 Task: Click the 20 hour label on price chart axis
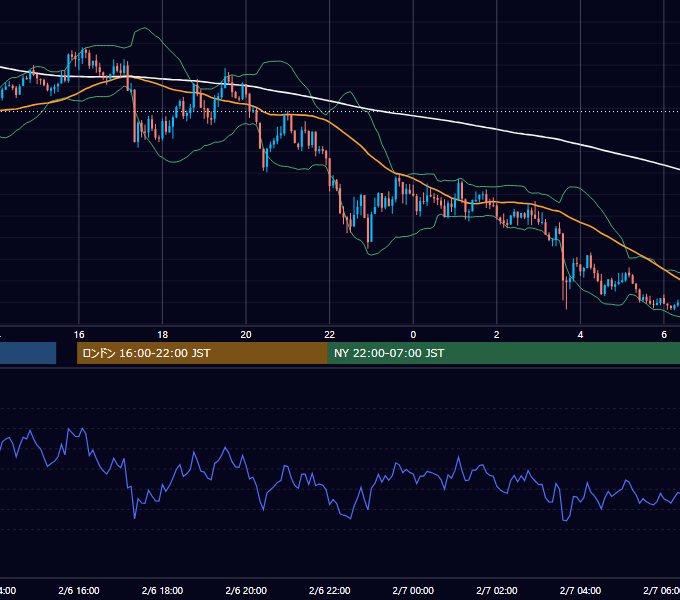click(x=246, y=335)
